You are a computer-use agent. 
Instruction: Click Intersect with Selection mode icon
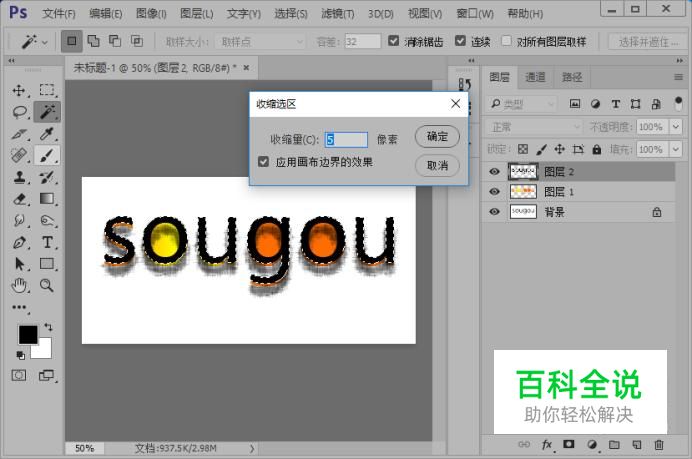(136, 41)
